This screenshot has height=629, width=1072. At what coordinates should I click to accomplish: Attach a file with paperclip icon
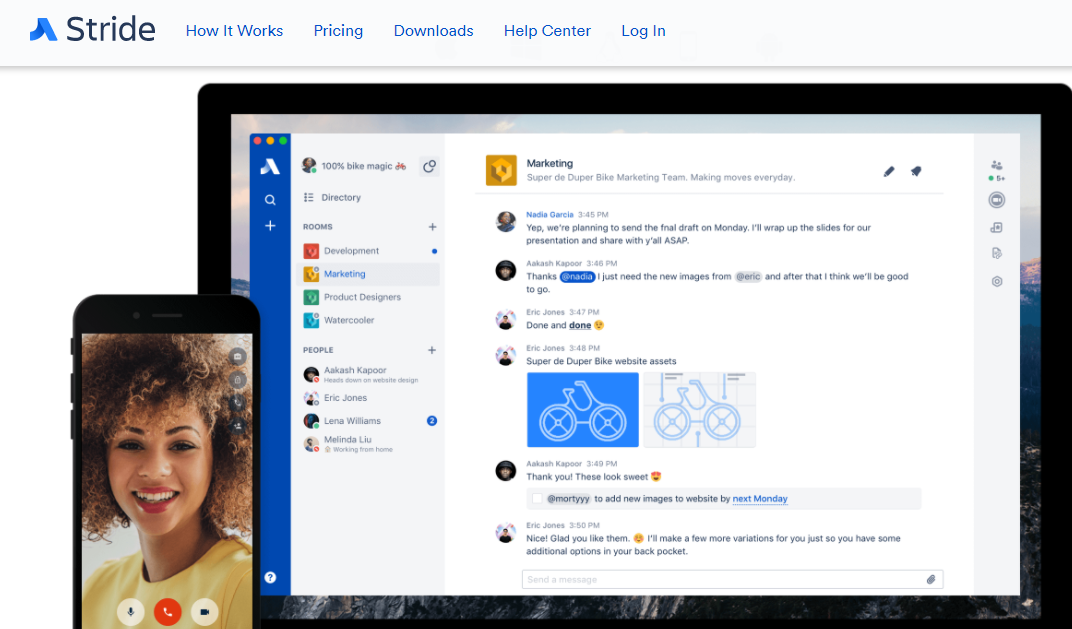930,579
